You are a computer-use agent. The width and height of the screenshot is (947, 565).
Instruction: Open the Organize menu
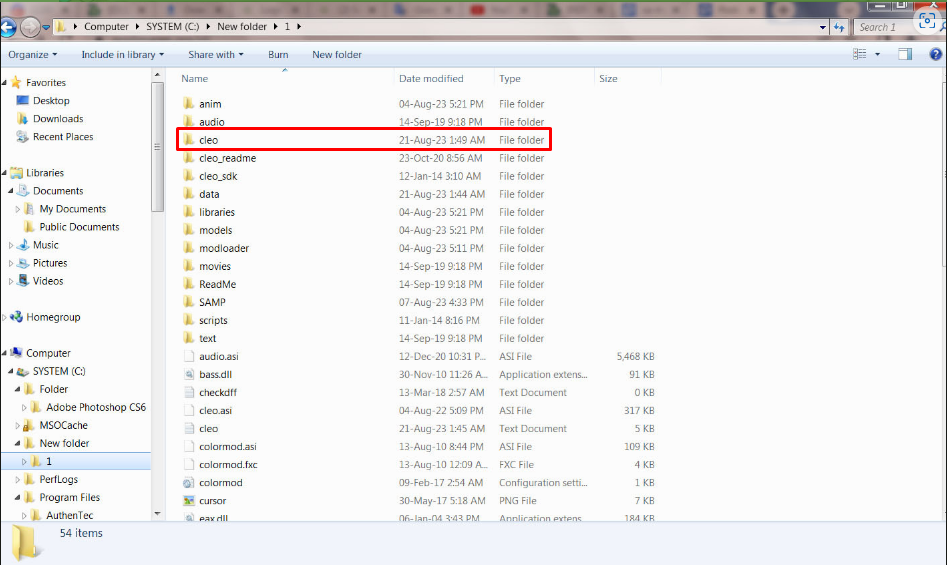pyautogui.click(x=33, y=54)
